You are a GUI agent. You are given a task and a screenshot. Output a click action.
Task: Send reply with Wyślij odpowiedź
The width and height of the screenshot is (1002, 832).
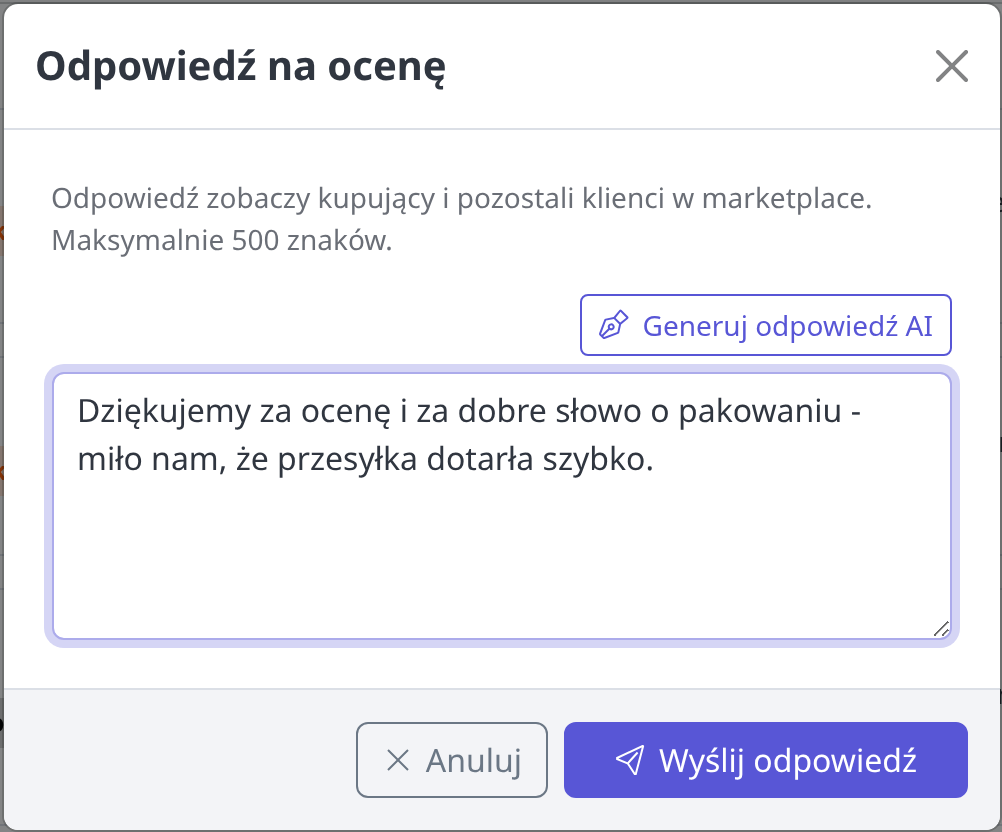pyautogui.click(x=766, y=760)
